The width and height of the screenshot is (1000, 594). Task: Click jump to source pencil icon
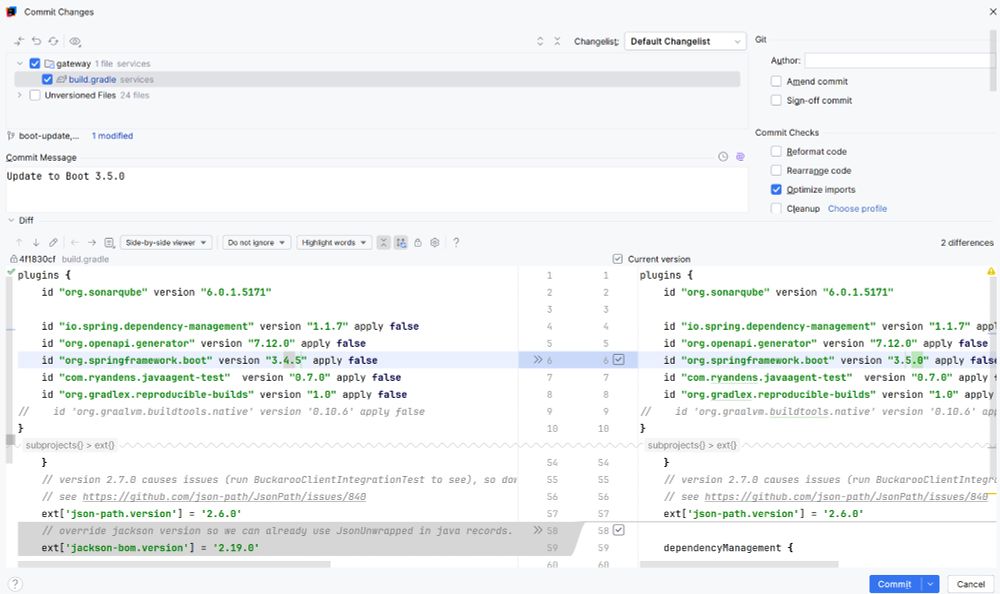point(54,242)
